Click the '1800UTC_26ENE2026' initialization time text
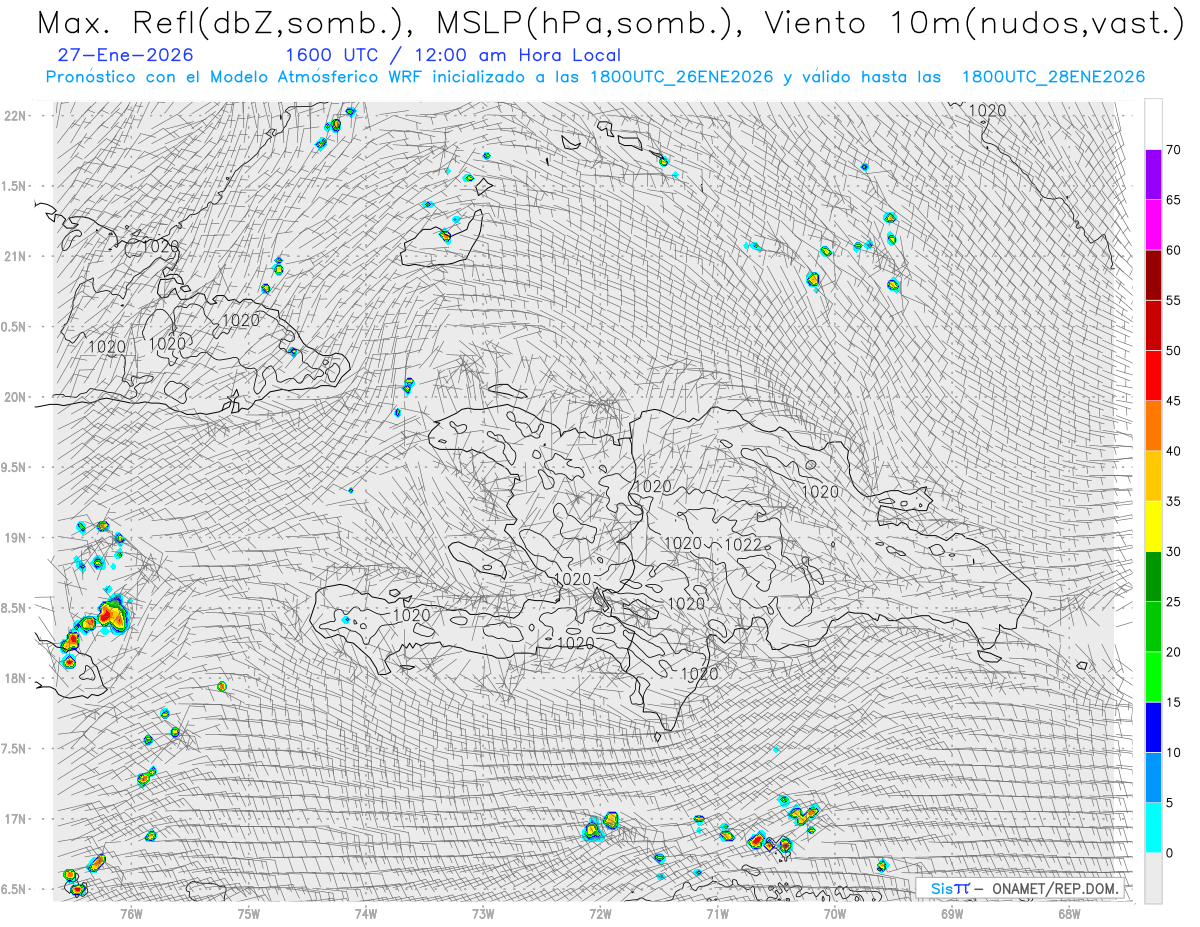1200x927 pixels. point(682,77)
